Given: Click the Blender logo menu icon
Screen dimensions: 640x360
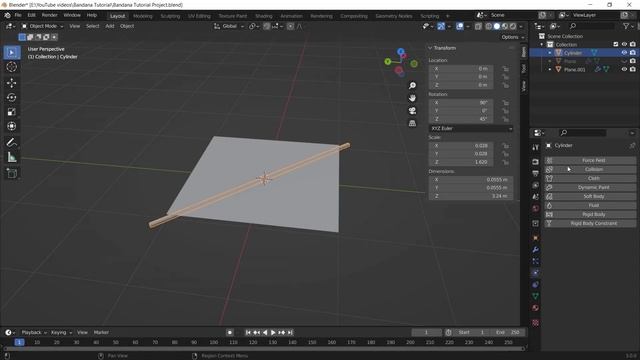Looking at the screenshot, I should pyautogui.click(x=7, y=15).
